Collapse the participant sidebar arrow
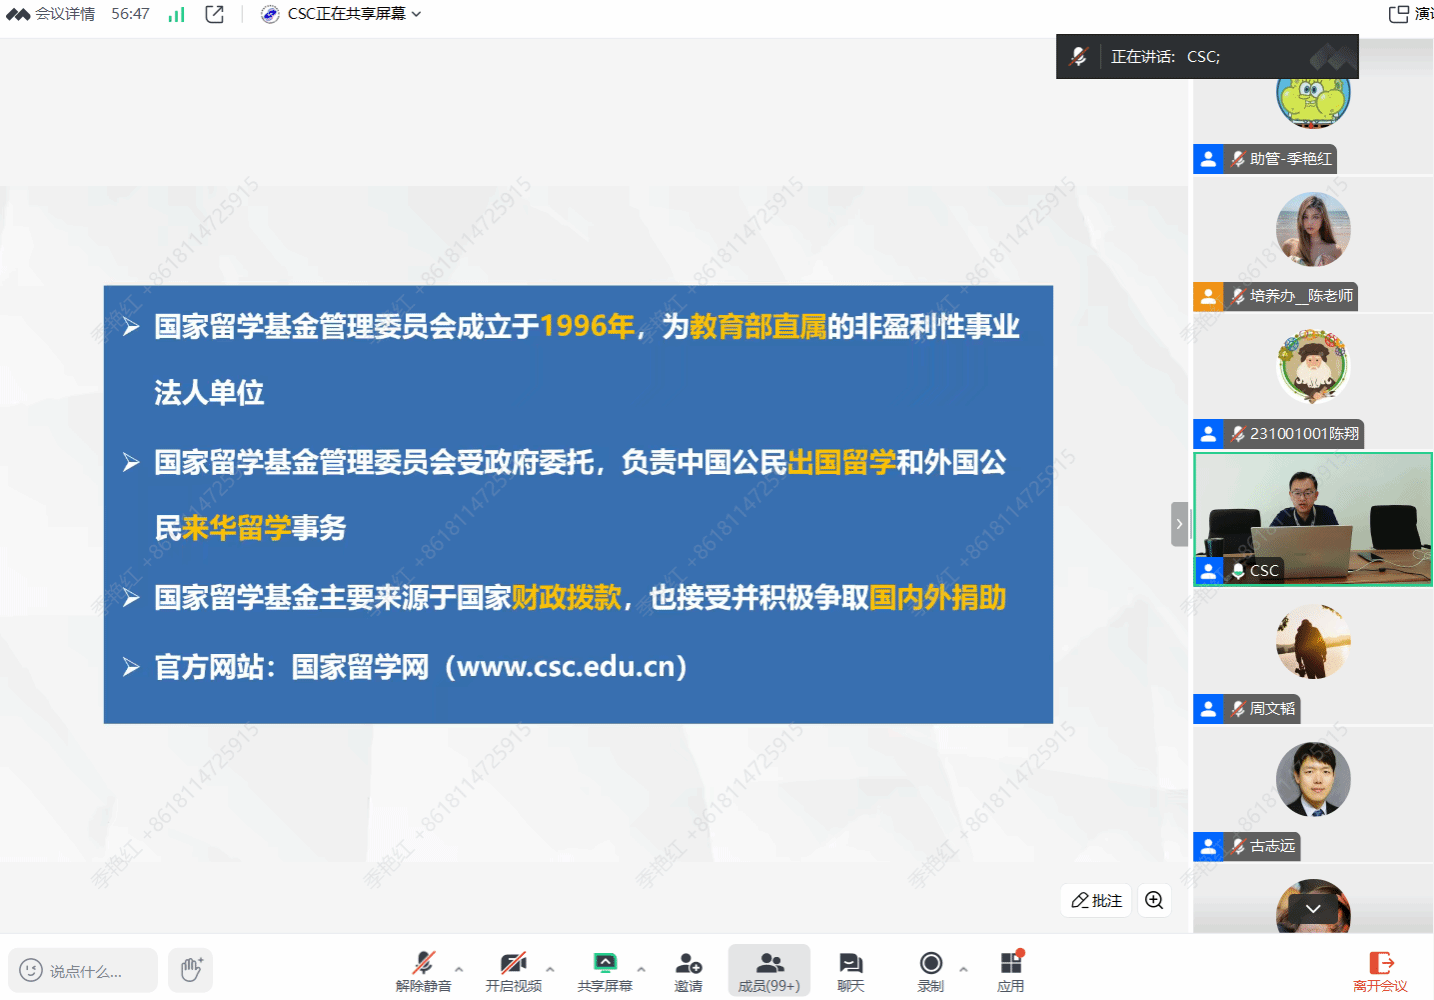The height and width of the screenshot is (1000, 1434). [1179, 524]
